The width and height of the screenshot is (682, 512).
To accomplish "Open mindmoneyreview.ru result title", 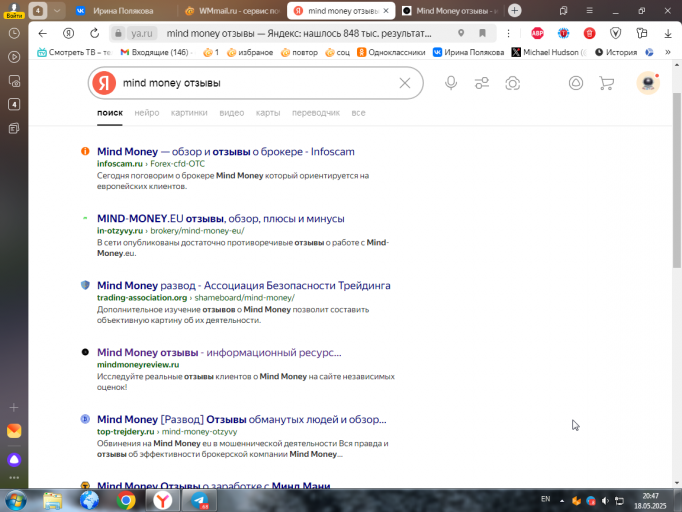I will (219, 352).
